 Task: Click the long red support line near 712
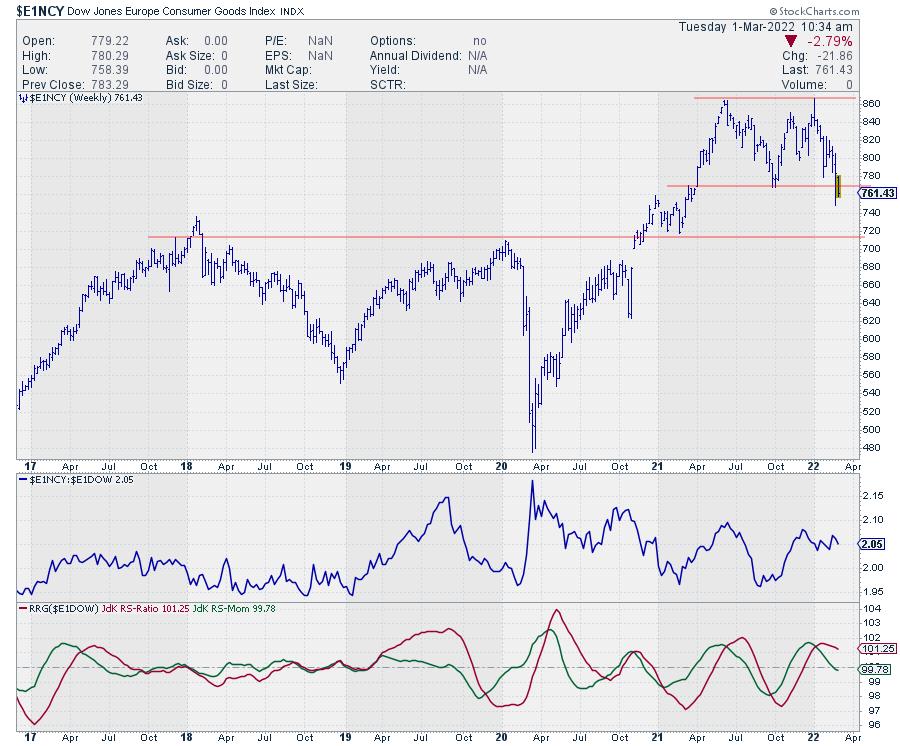[x=400, y=237]
